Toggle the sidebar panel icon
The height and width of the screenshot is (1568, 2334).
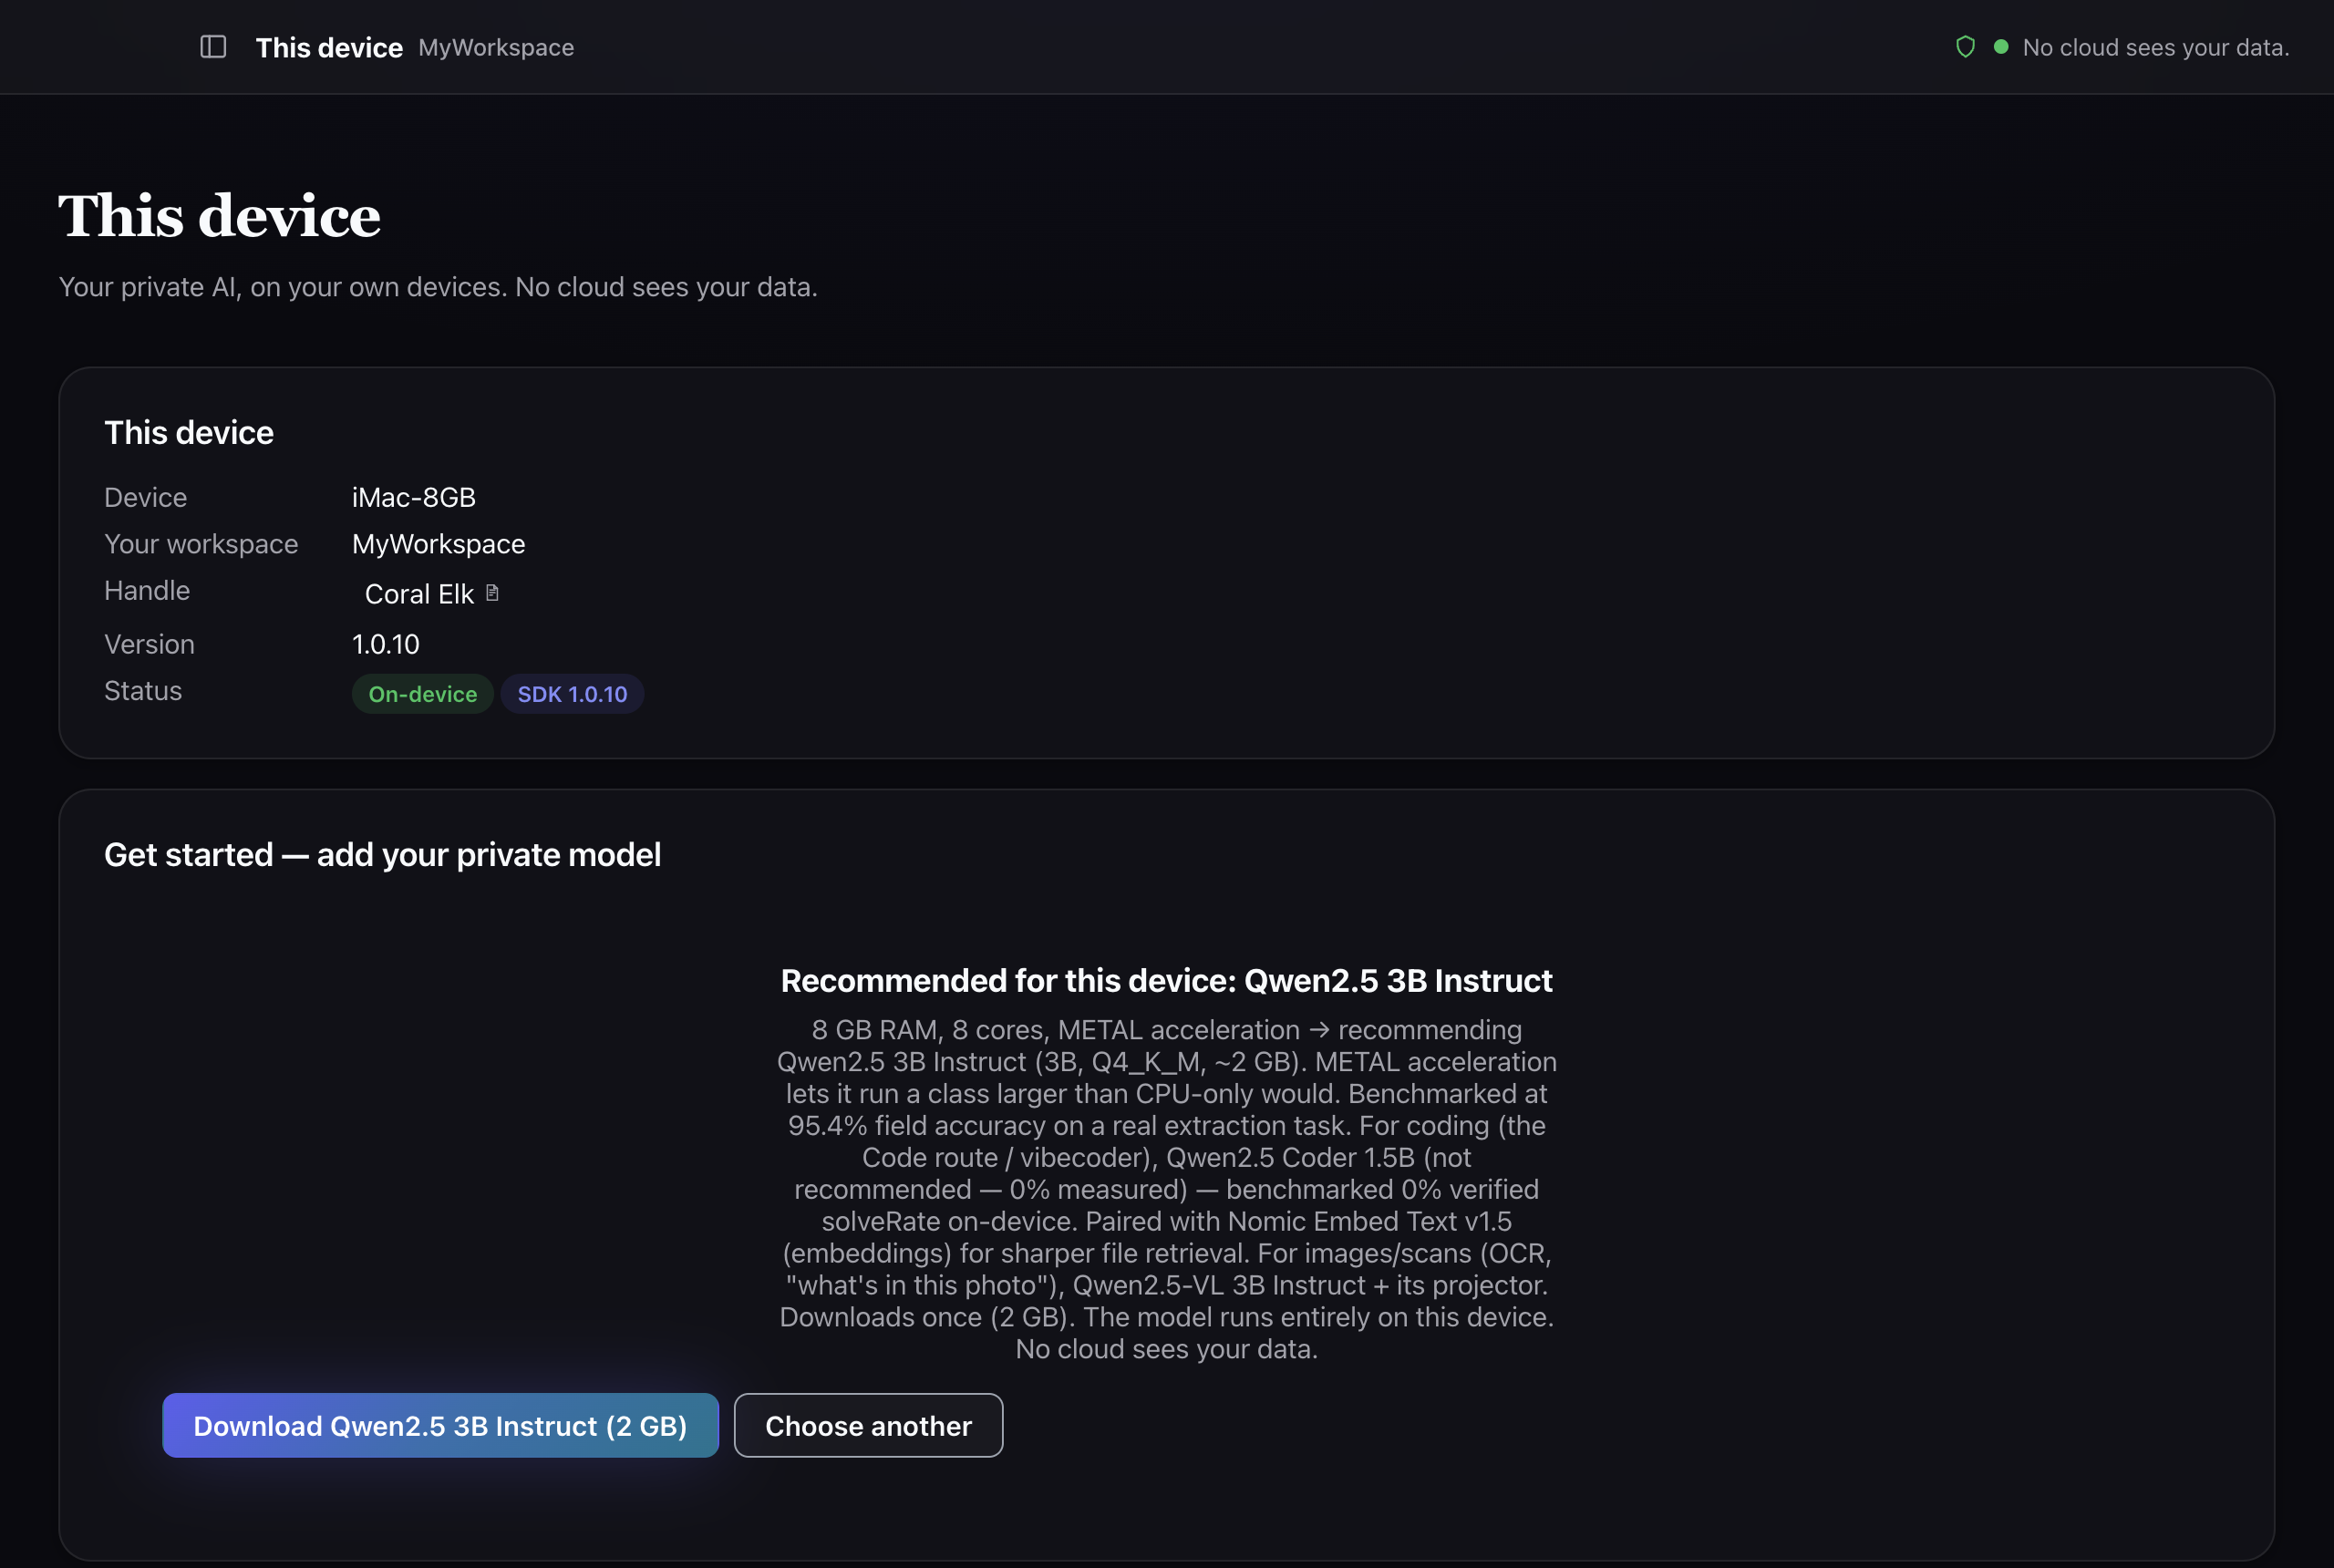pyautogui.click(x=213, y=47)
